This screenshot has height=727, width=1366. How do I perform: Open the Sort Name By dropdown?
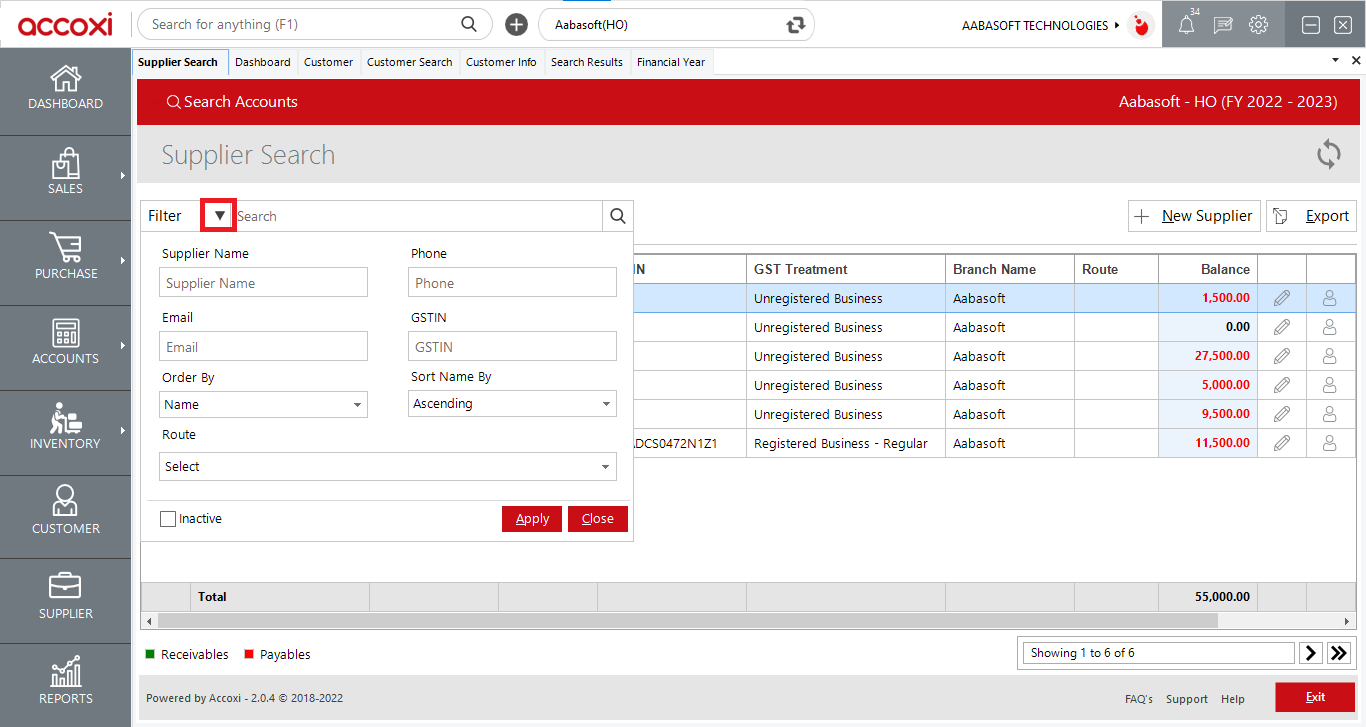tap(512, 404)
